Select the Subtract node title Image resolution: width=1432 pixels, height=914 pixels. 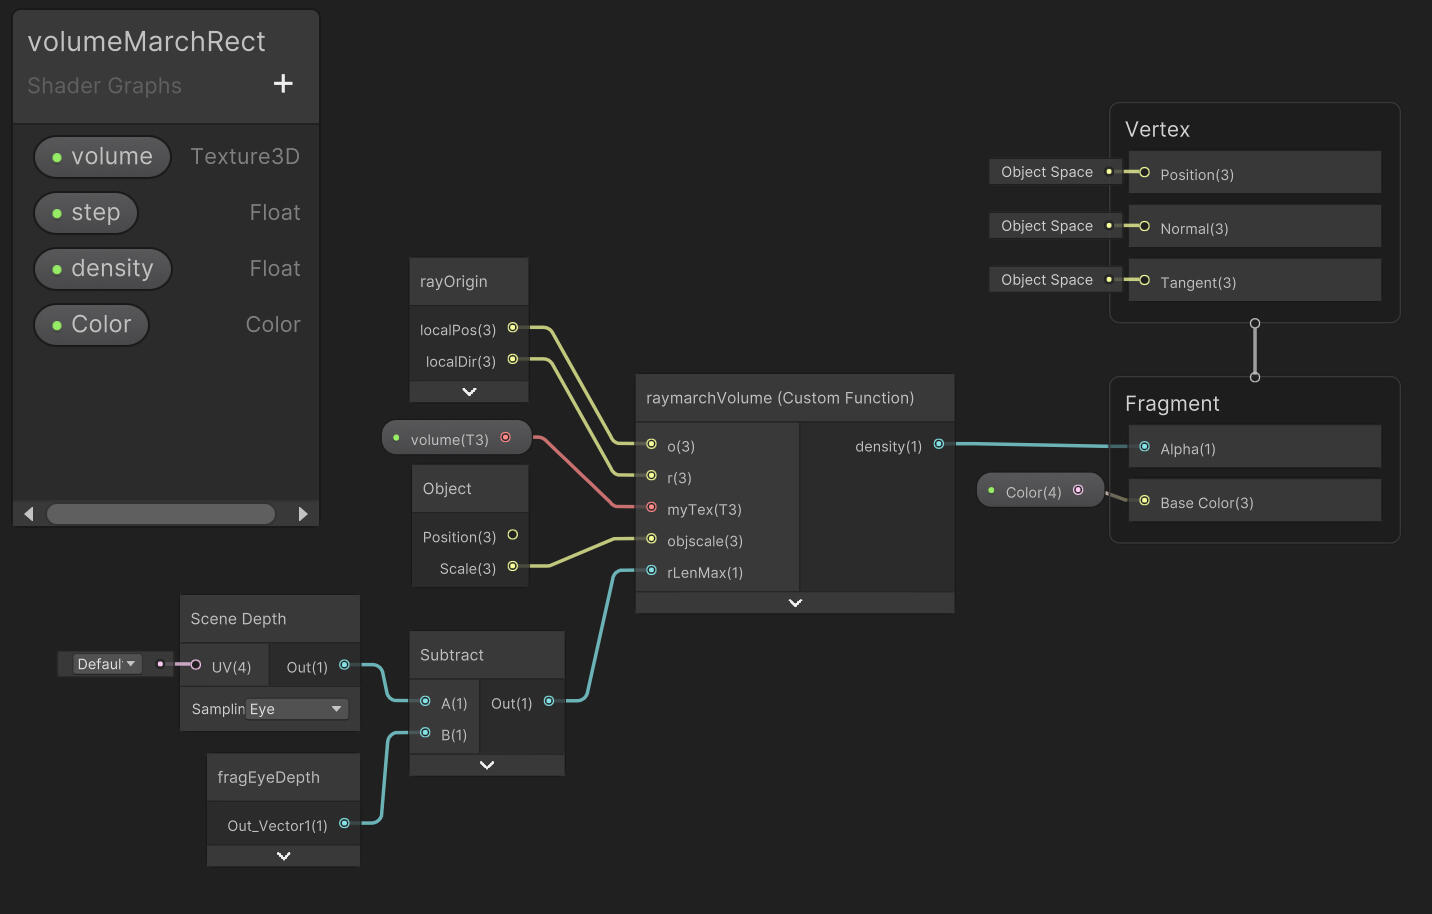click(452, 655)
